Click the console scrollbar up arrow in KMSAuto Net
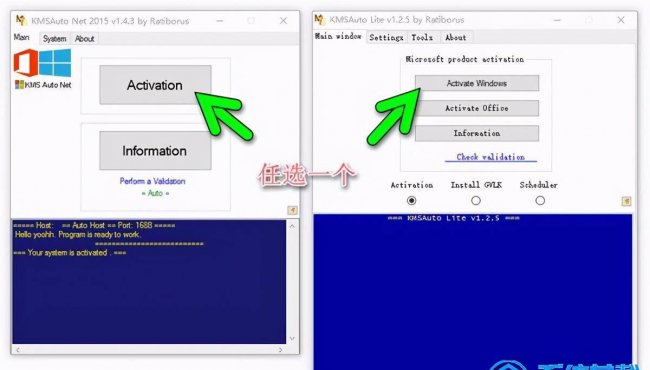650x370 pixels. pos(292,226)
